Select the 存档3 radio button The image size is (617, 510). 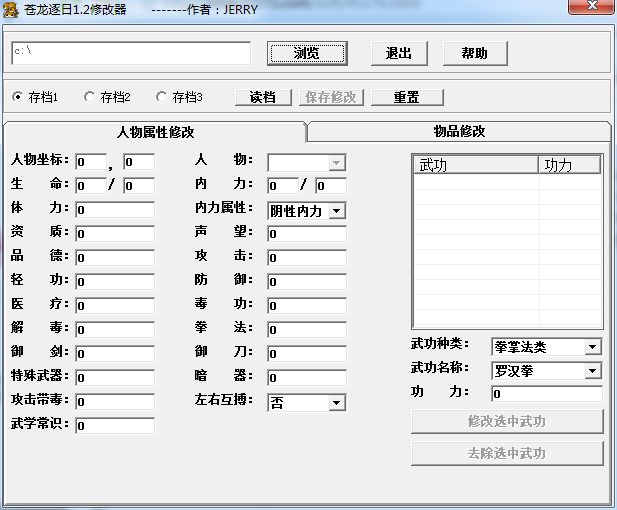162,97
